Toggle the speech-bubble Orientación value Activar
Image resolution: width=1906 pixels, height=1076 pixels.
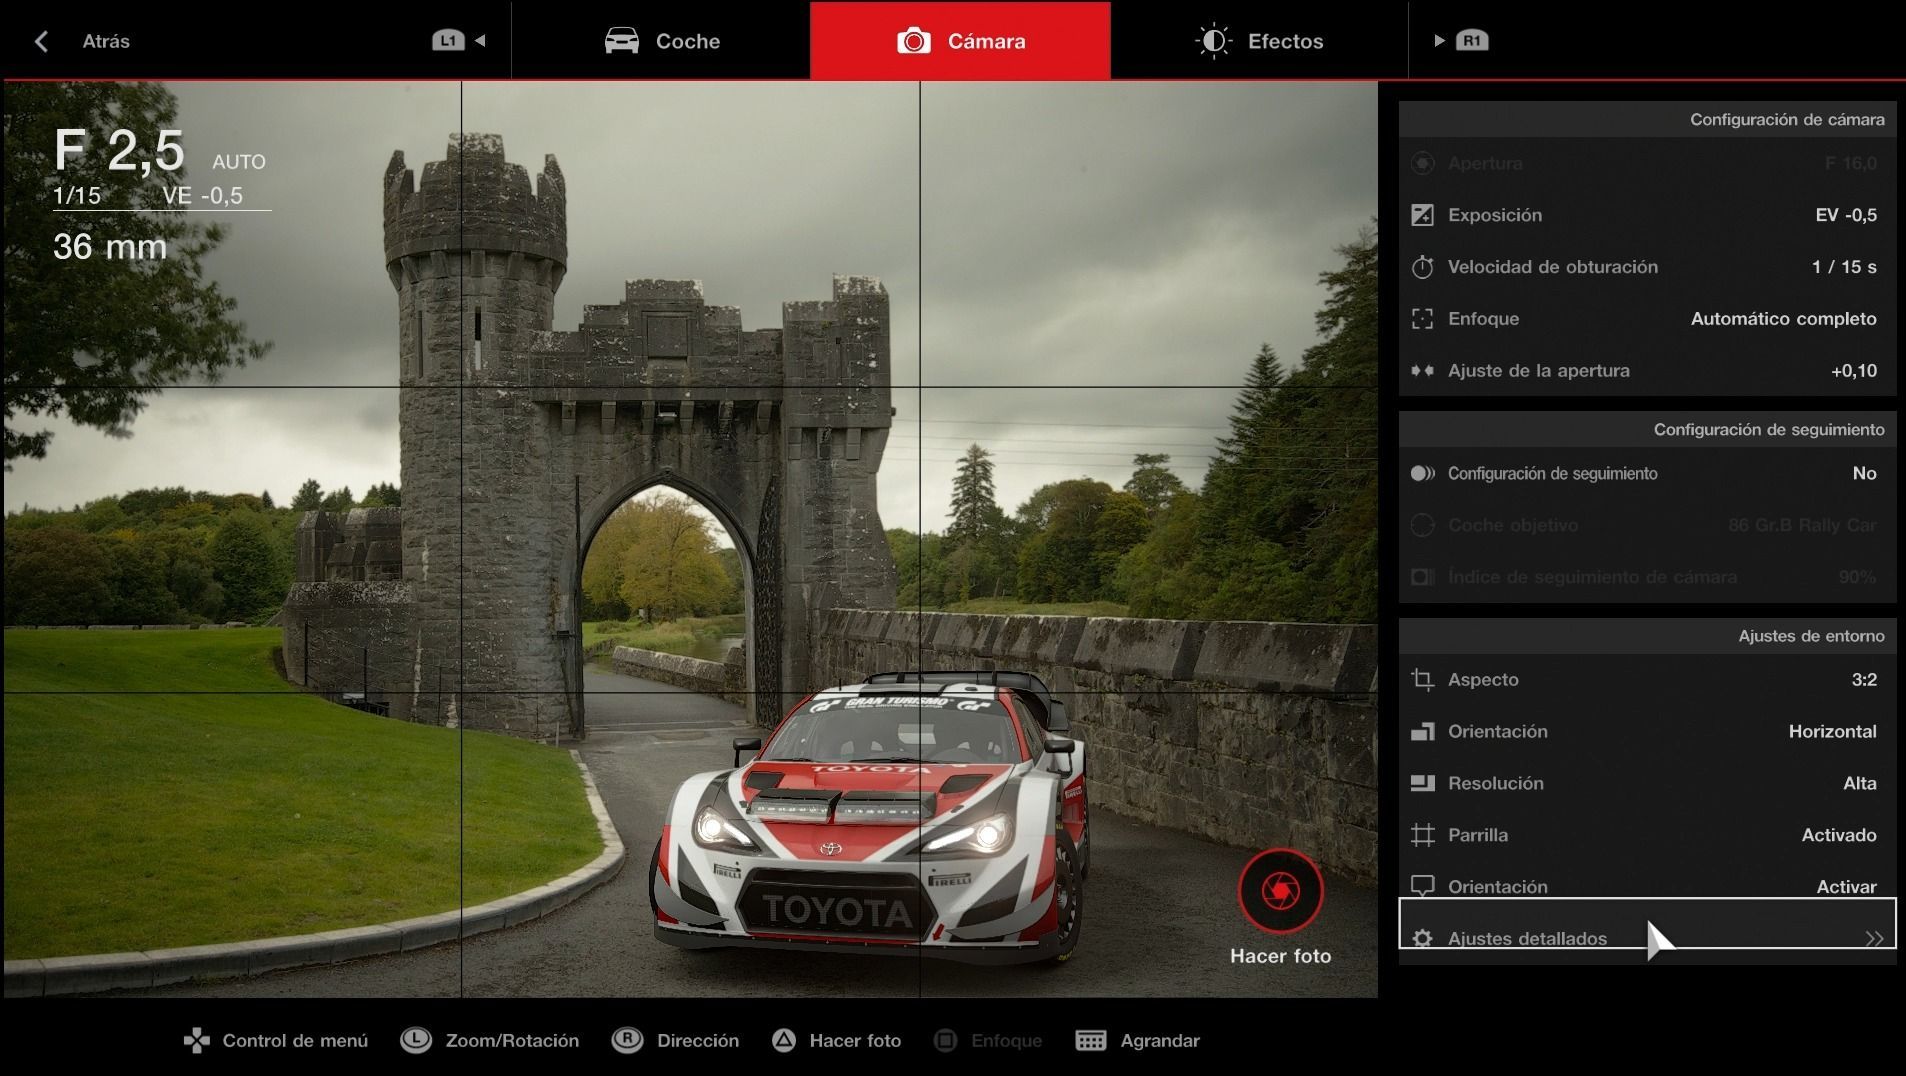pyautogui.click(x=1845, y=886)
